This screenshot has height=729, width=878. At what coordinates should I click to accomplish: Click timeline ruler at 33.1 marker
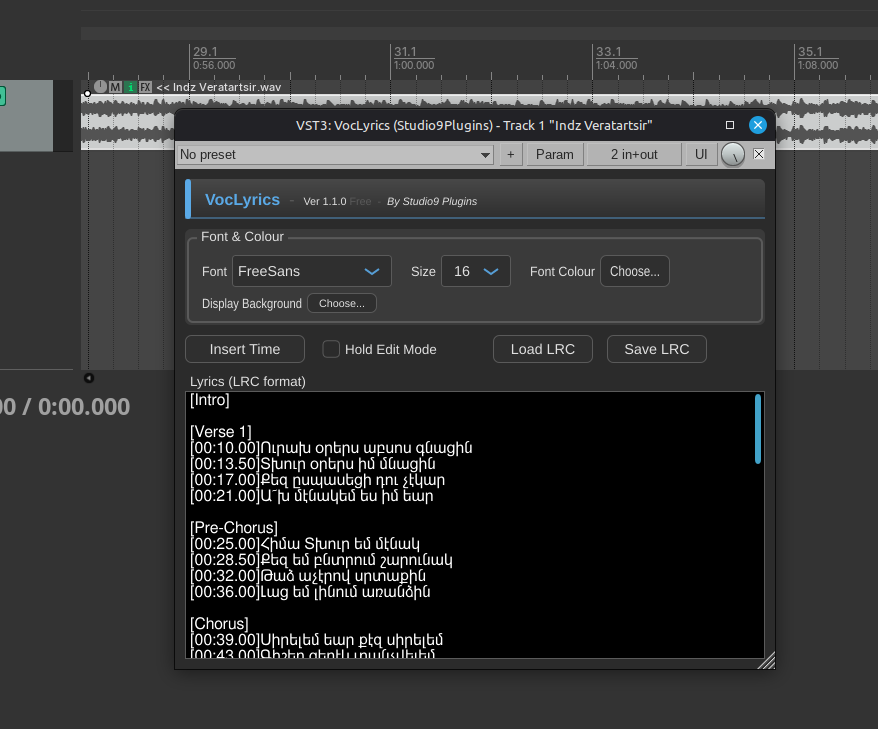609,52
